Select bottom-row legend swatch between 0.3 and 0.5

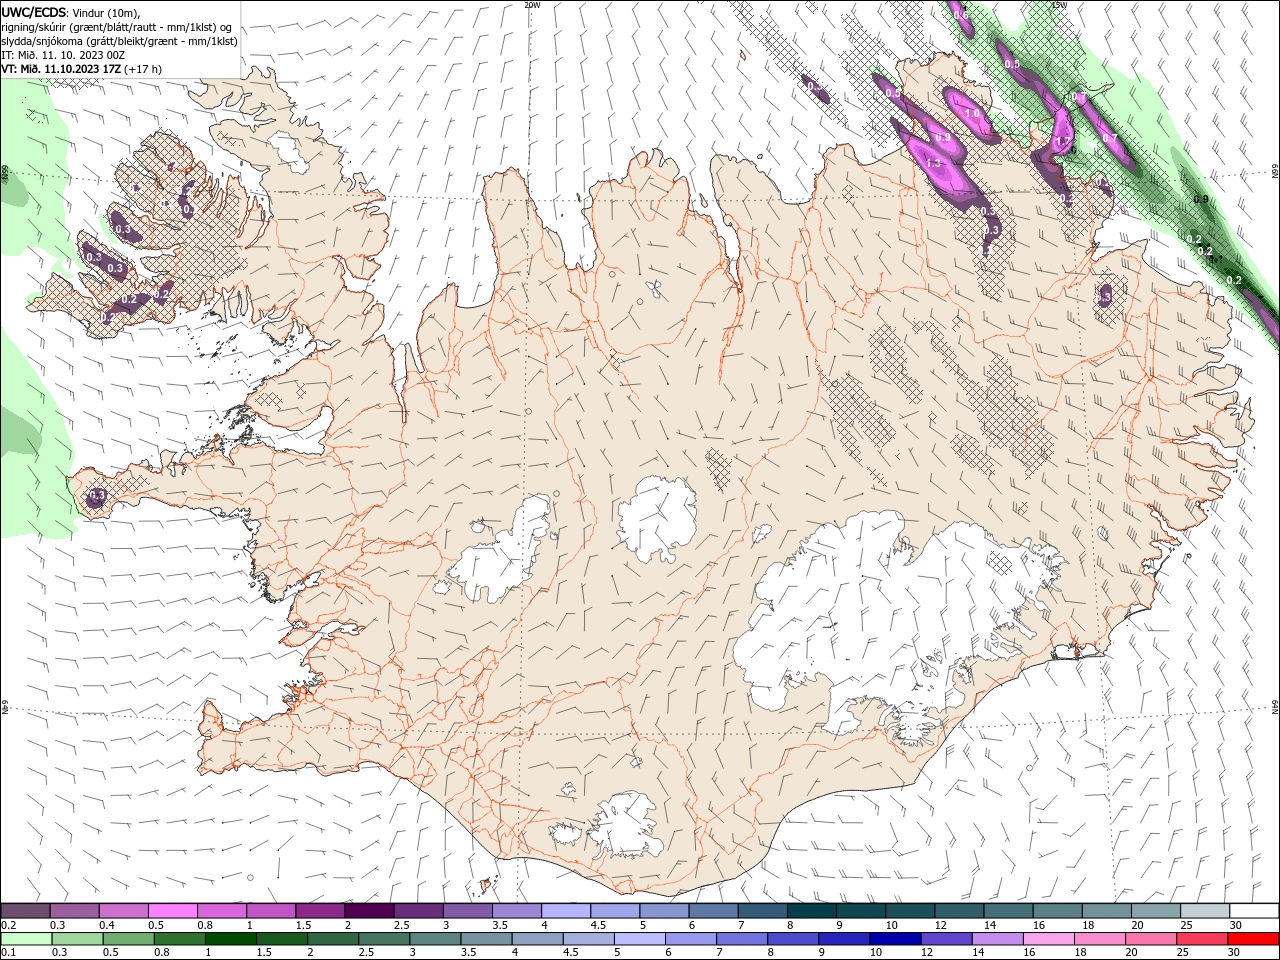[x=77, y=939]
